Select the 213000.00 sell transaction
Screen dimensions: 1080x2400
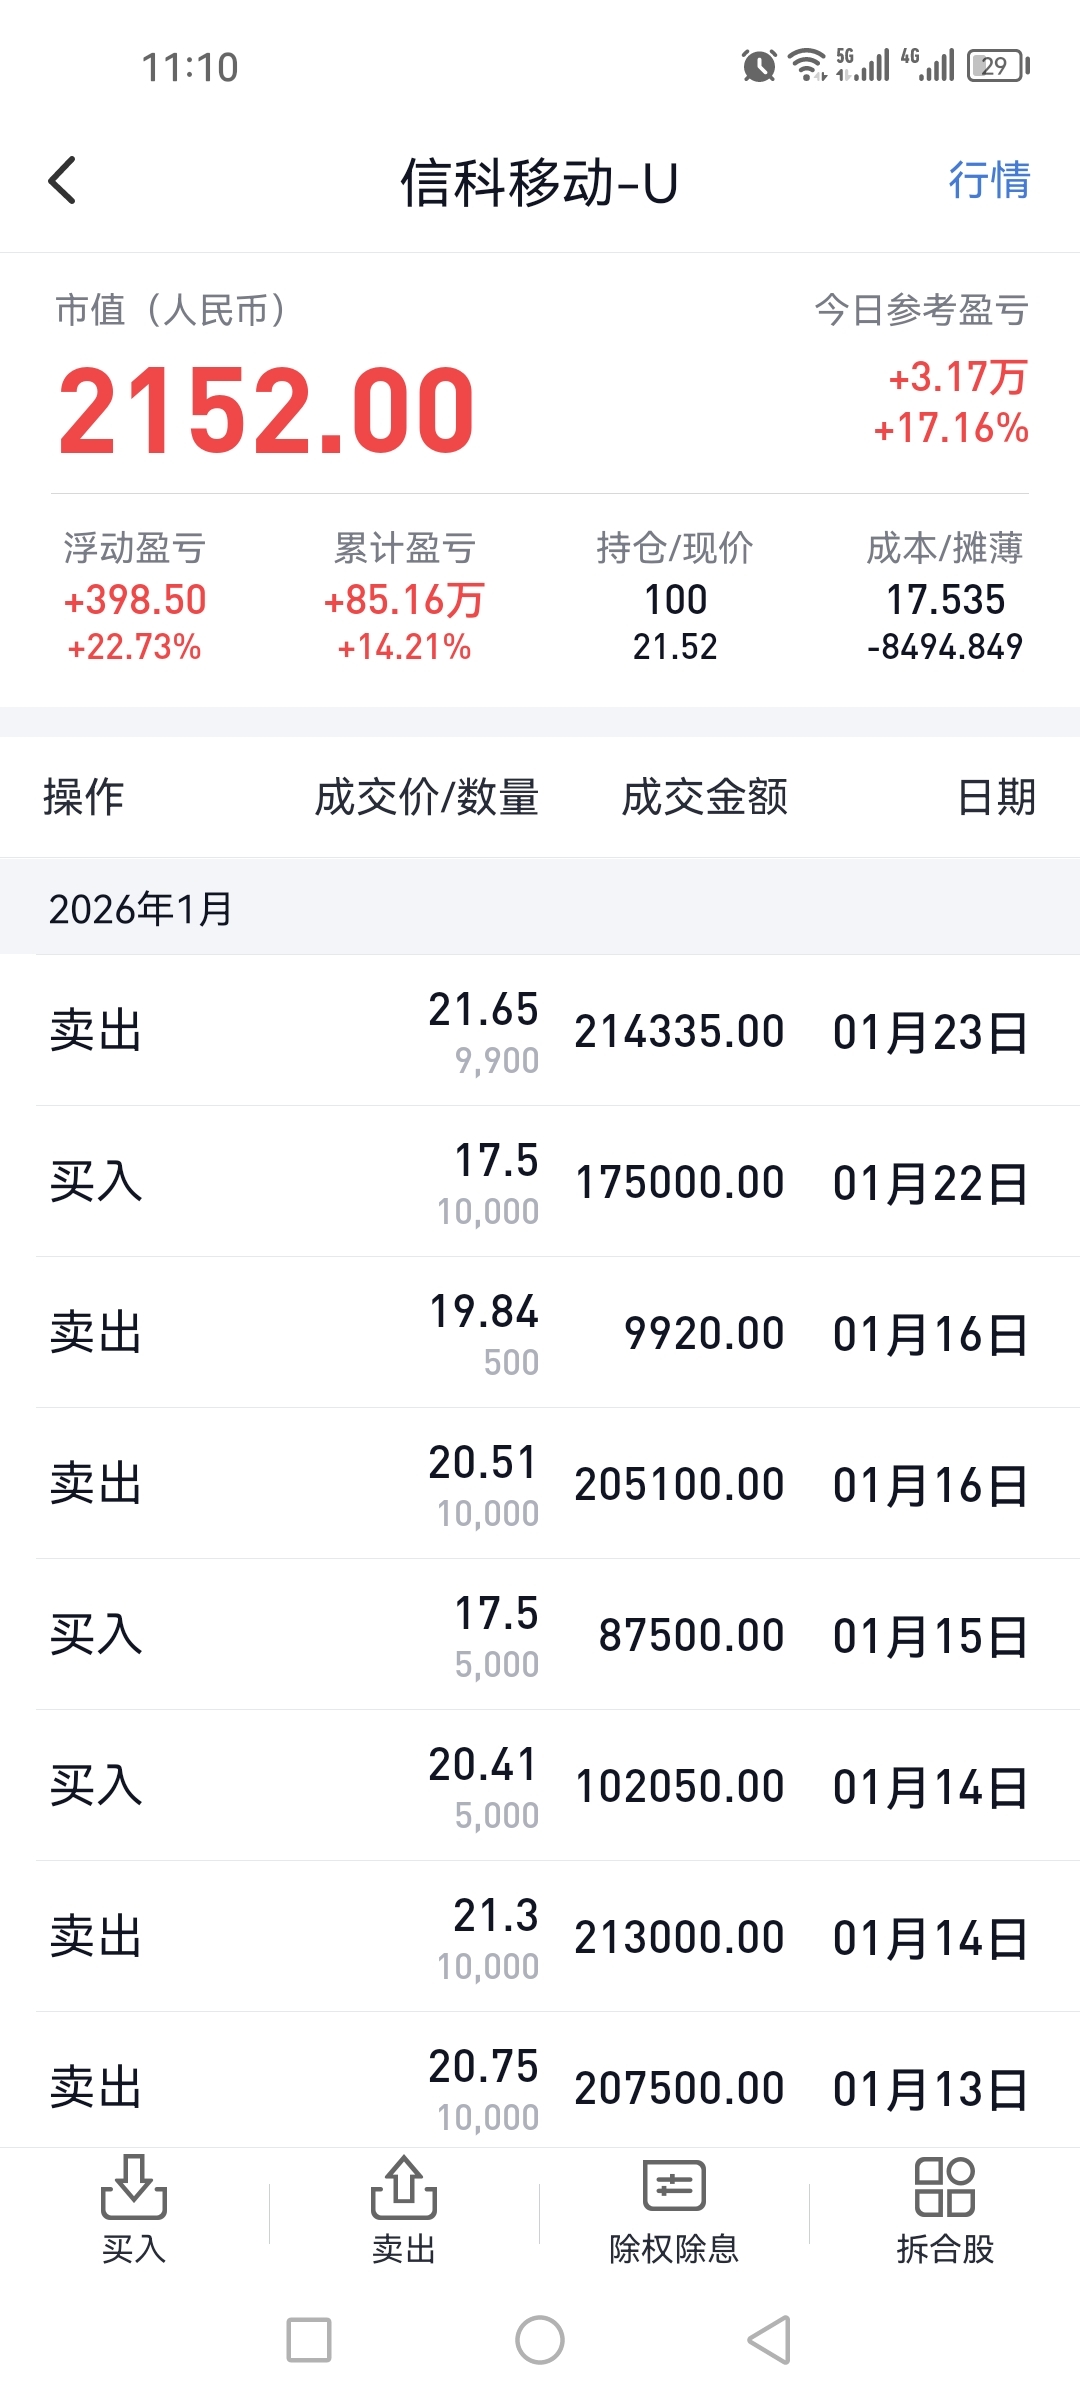[x=540, y=1937]
